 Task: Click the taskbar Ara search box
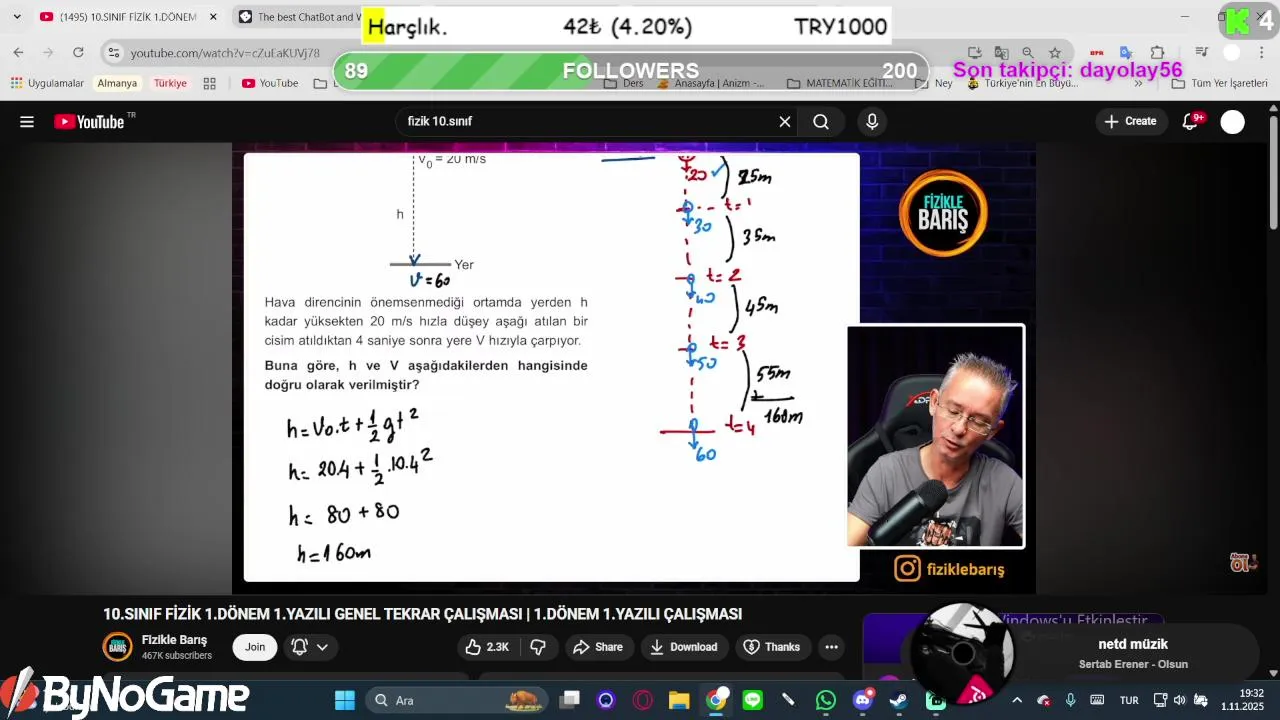[457, 700]
